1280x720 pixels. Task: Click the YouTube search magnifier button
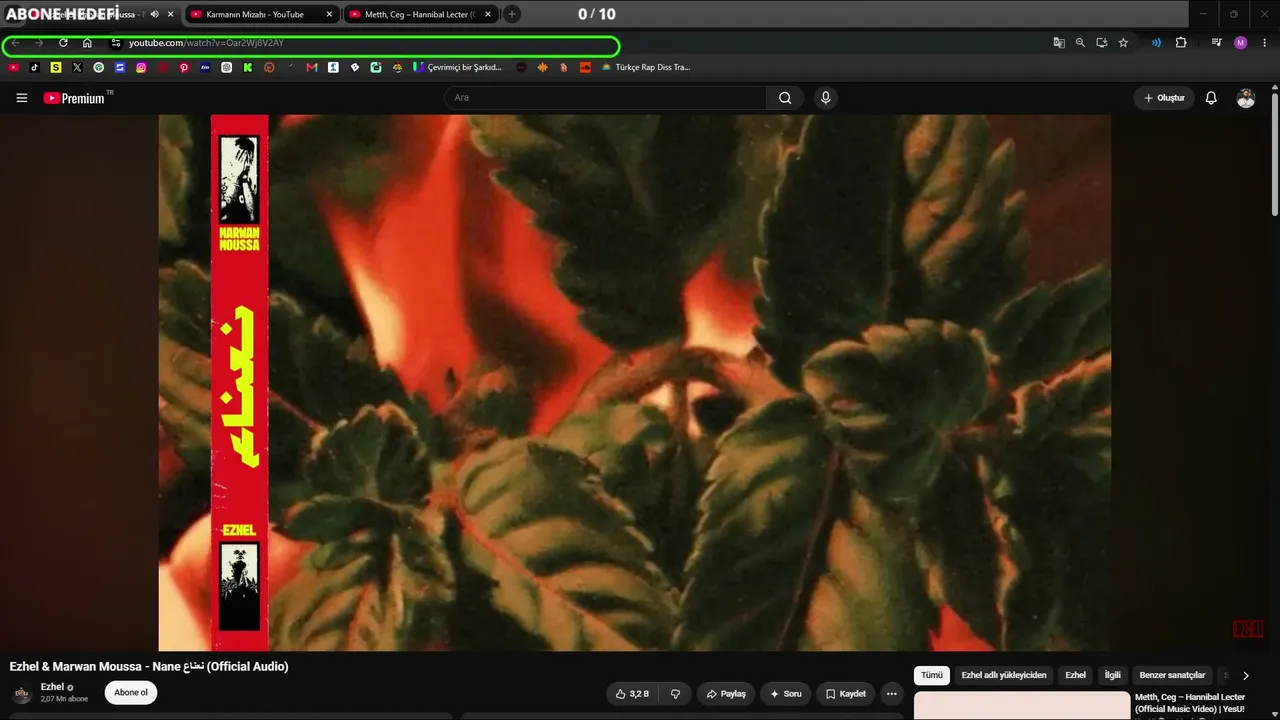785,98
